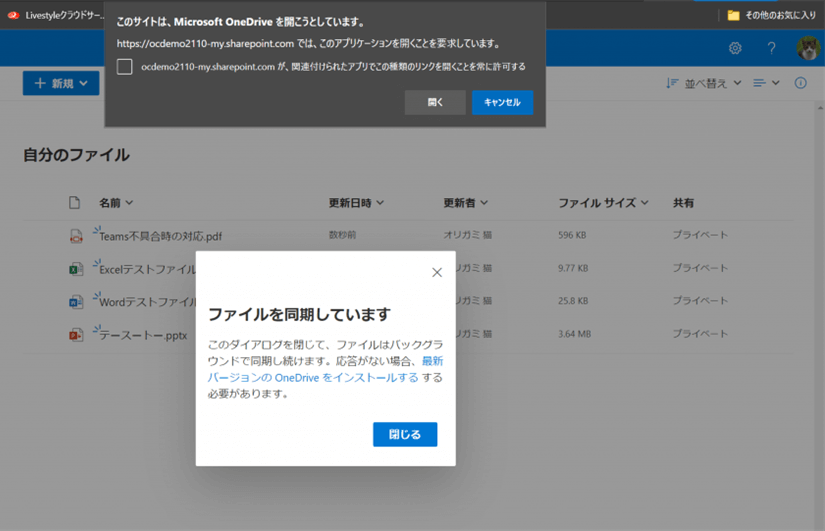Open the 更新者 column dropdown
Screen dimensions: 825x531
click(x=466, y=203)
